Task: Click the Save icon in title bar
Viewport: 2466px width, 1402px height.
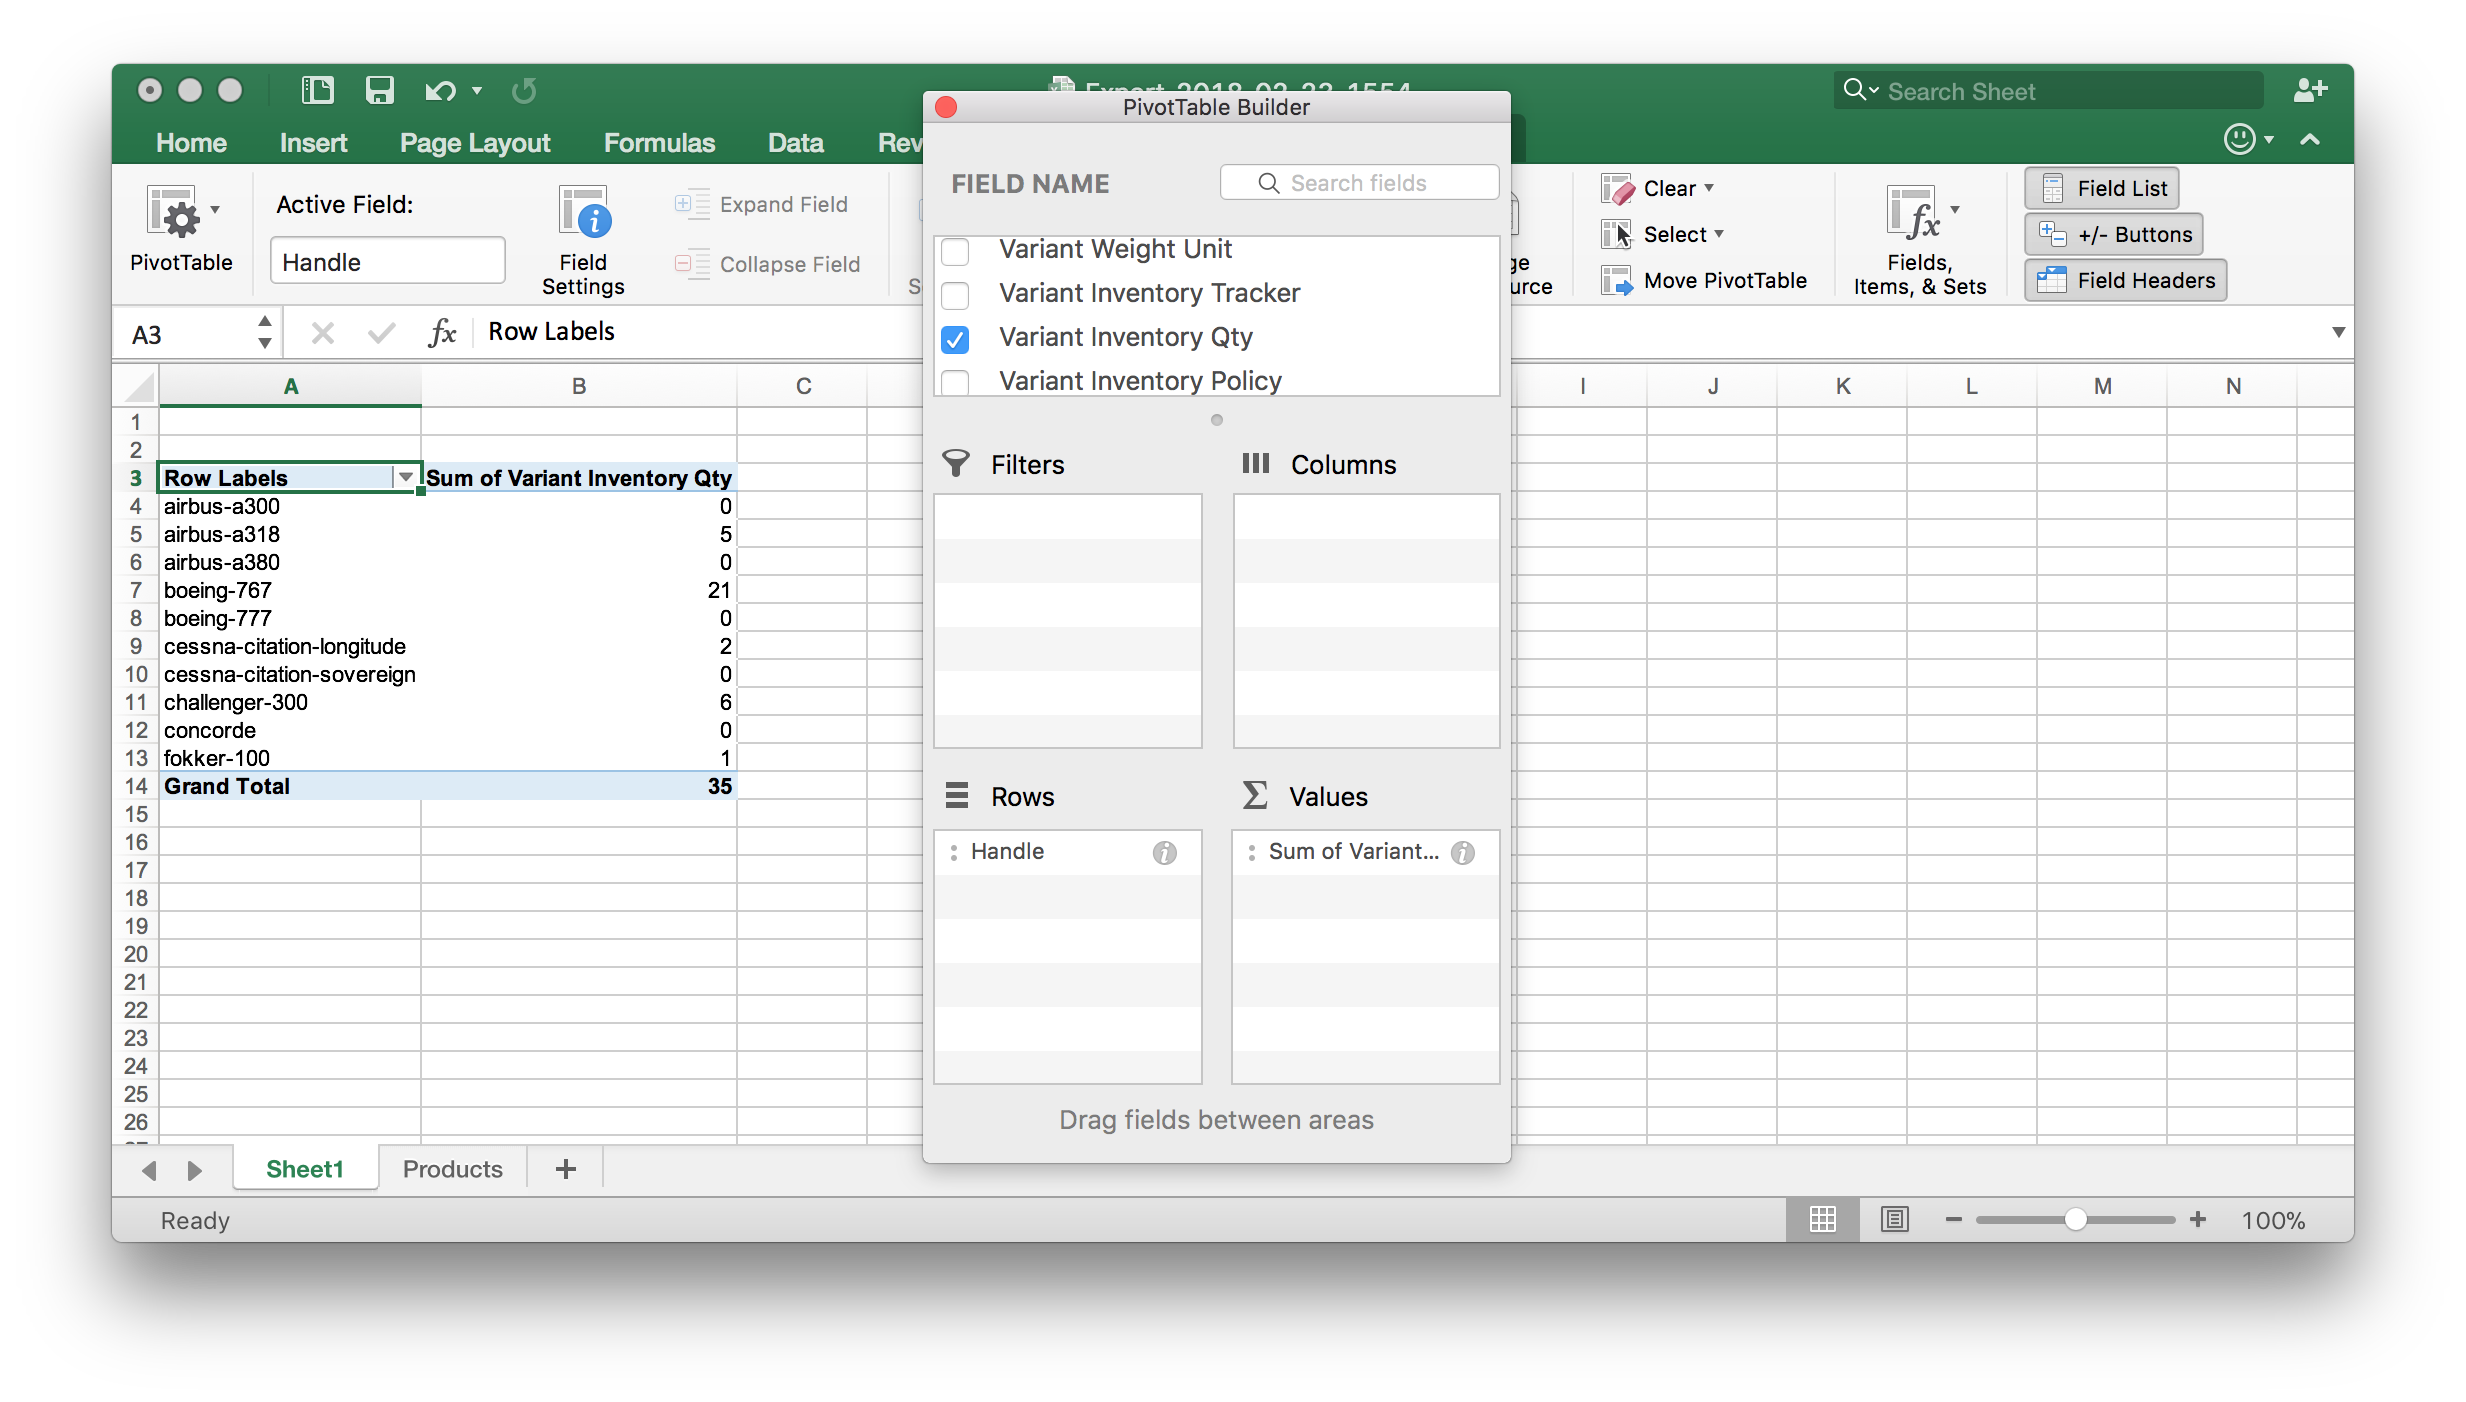Action: (x=379, y=91)
